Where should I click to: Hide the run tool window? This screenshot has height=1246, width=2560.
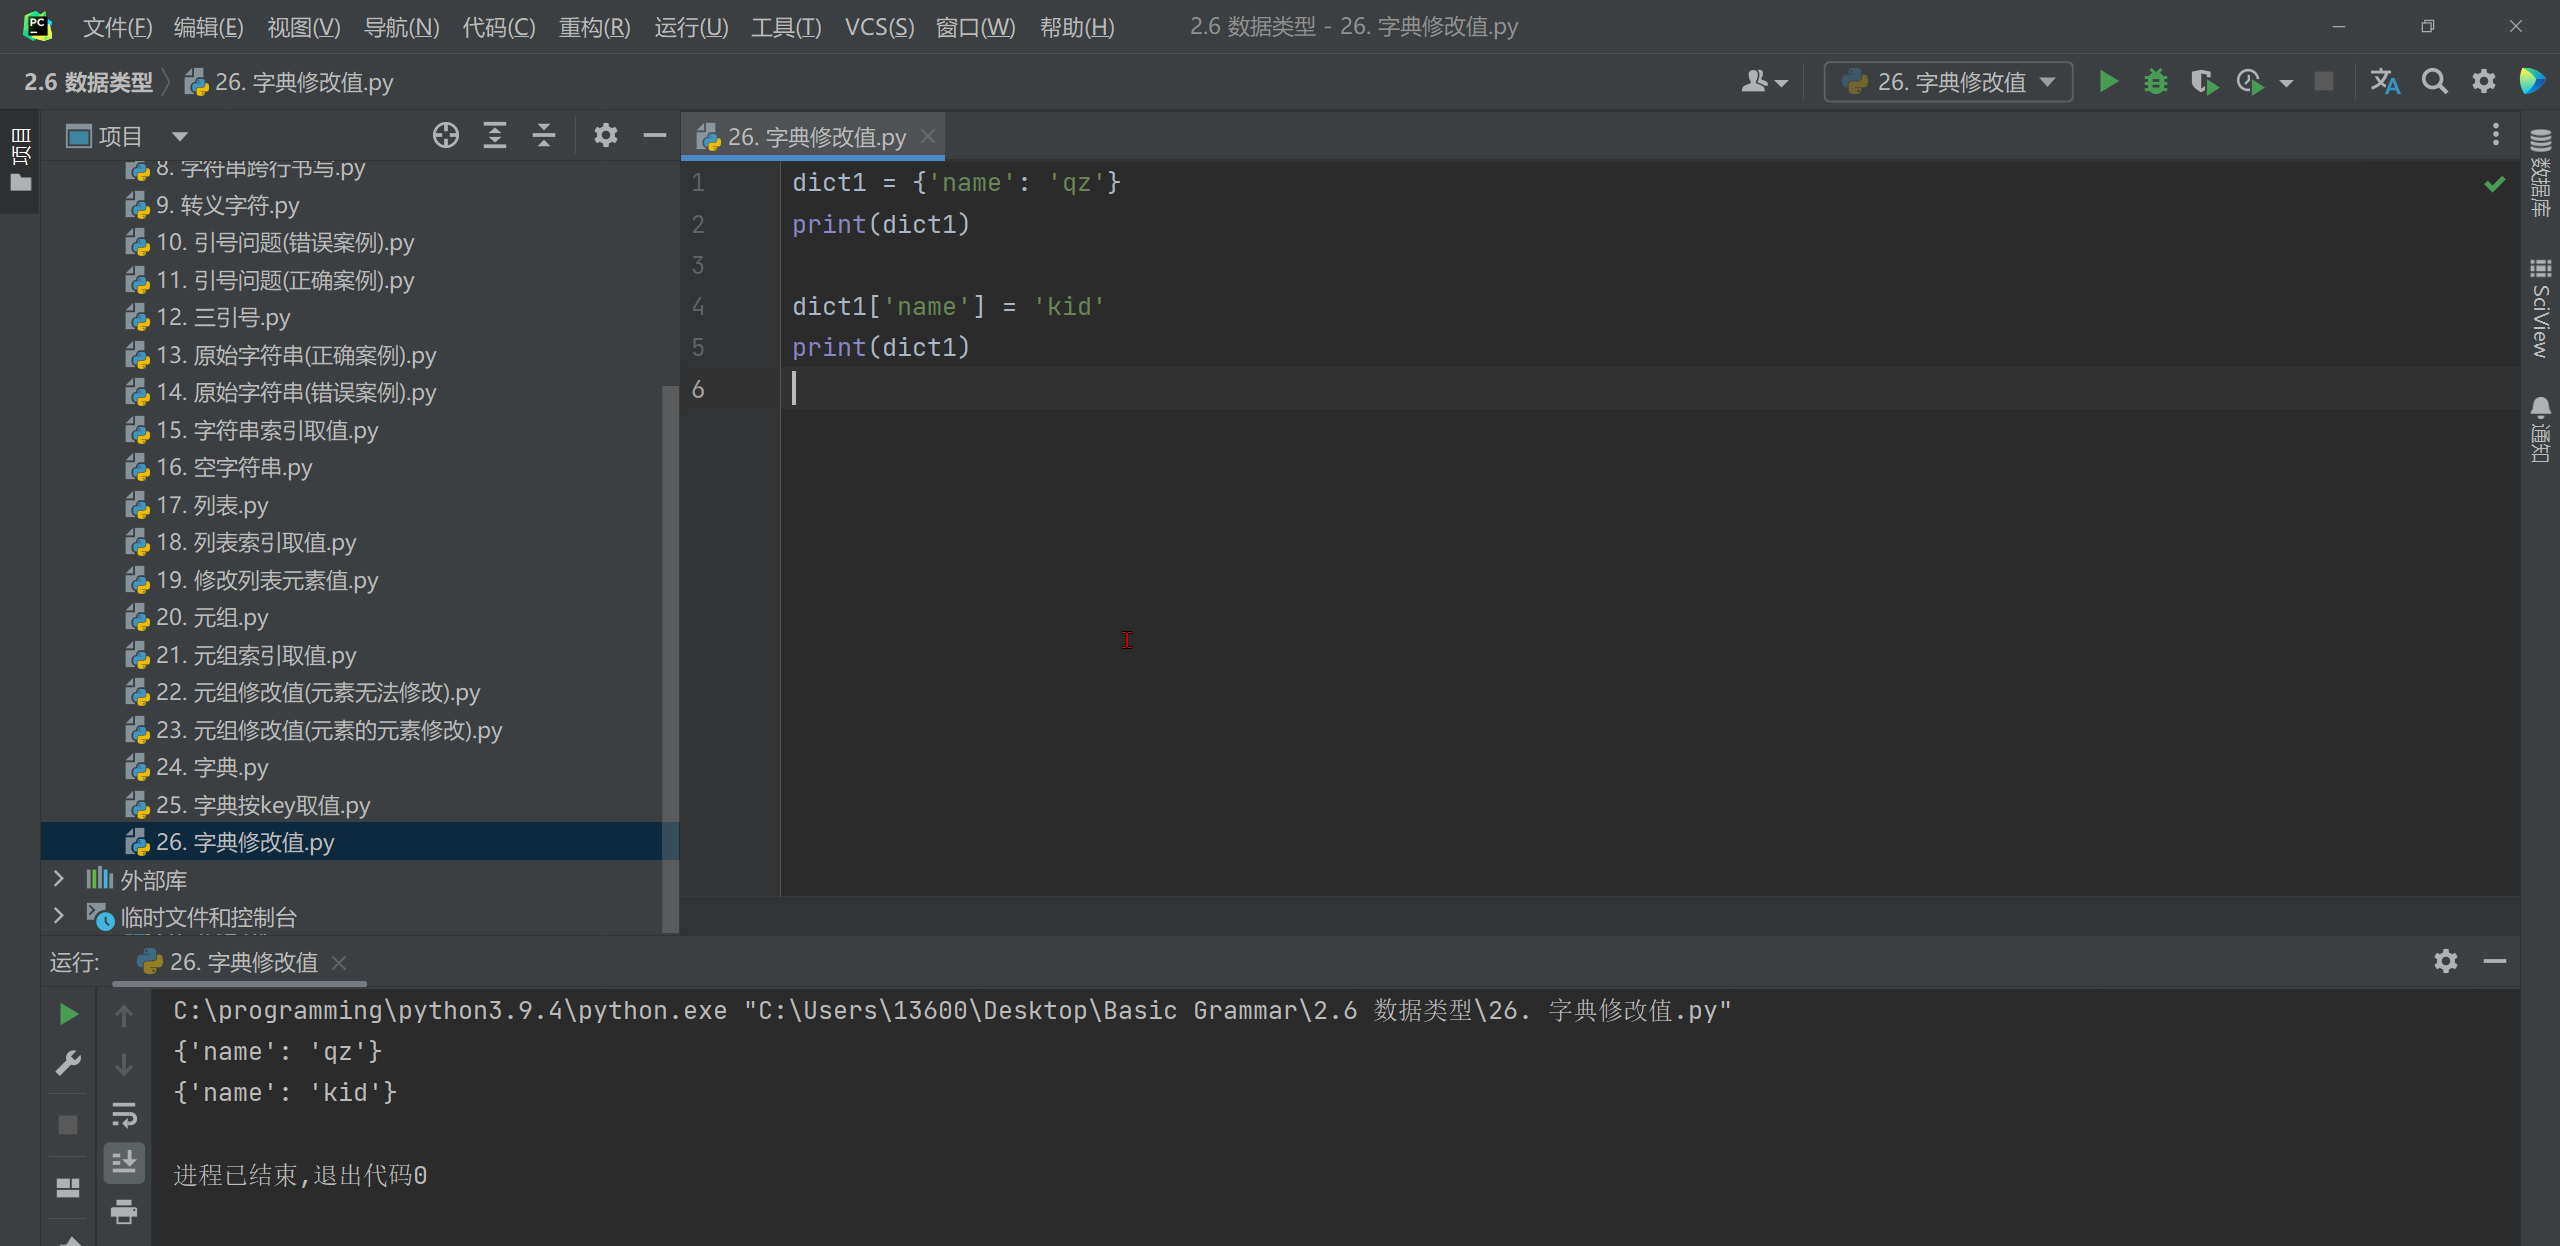pyautogui.click(x=2495, y=961)
